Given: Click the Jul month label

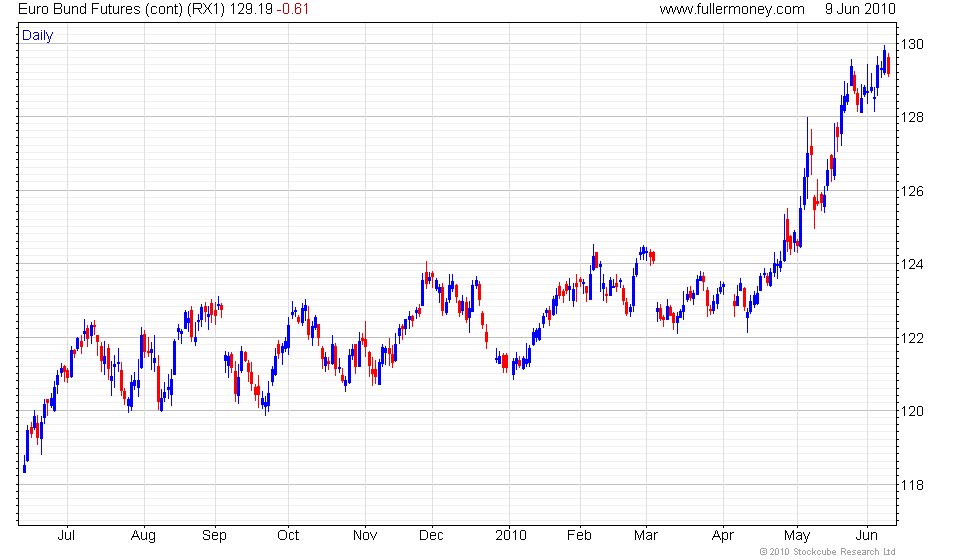Looking at the screenshot, I should [x=66, y=536].
